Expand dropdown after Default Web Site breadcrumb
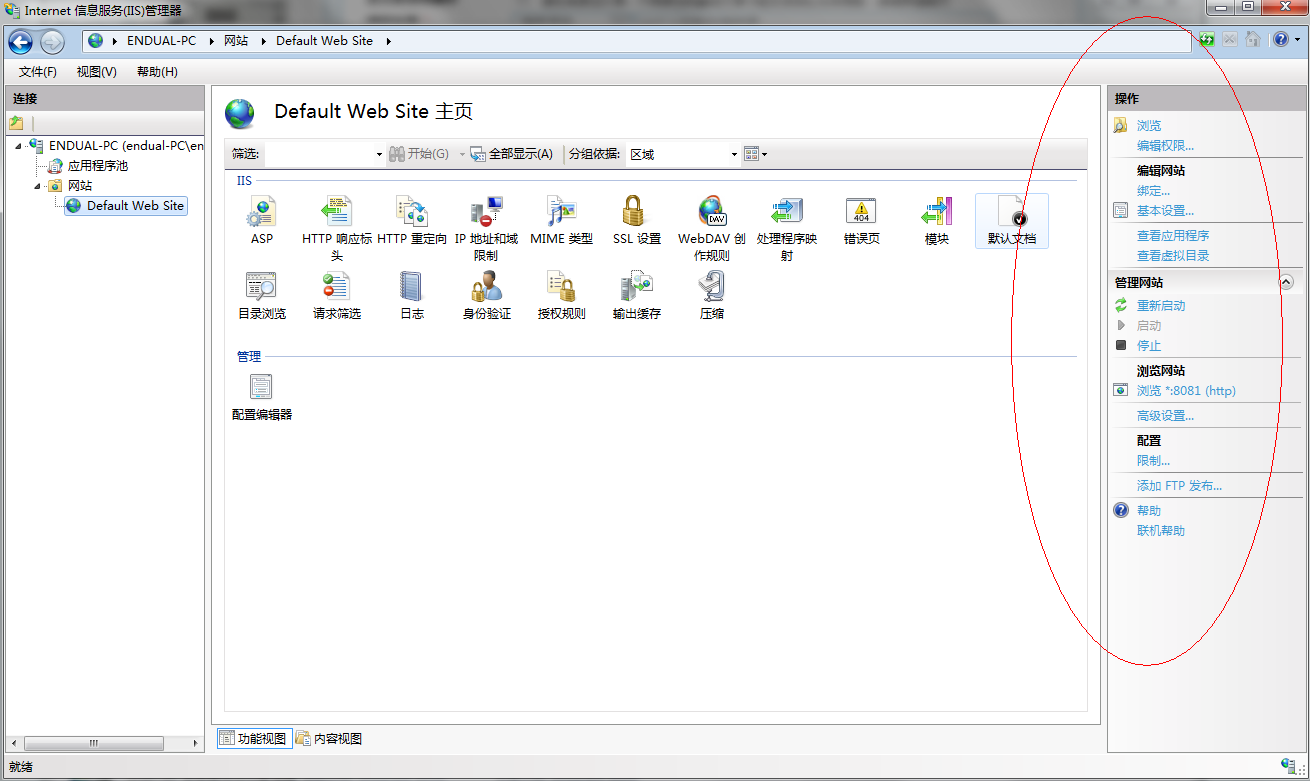Viewport: 1310px width, 781px height. tap(389, 41)
